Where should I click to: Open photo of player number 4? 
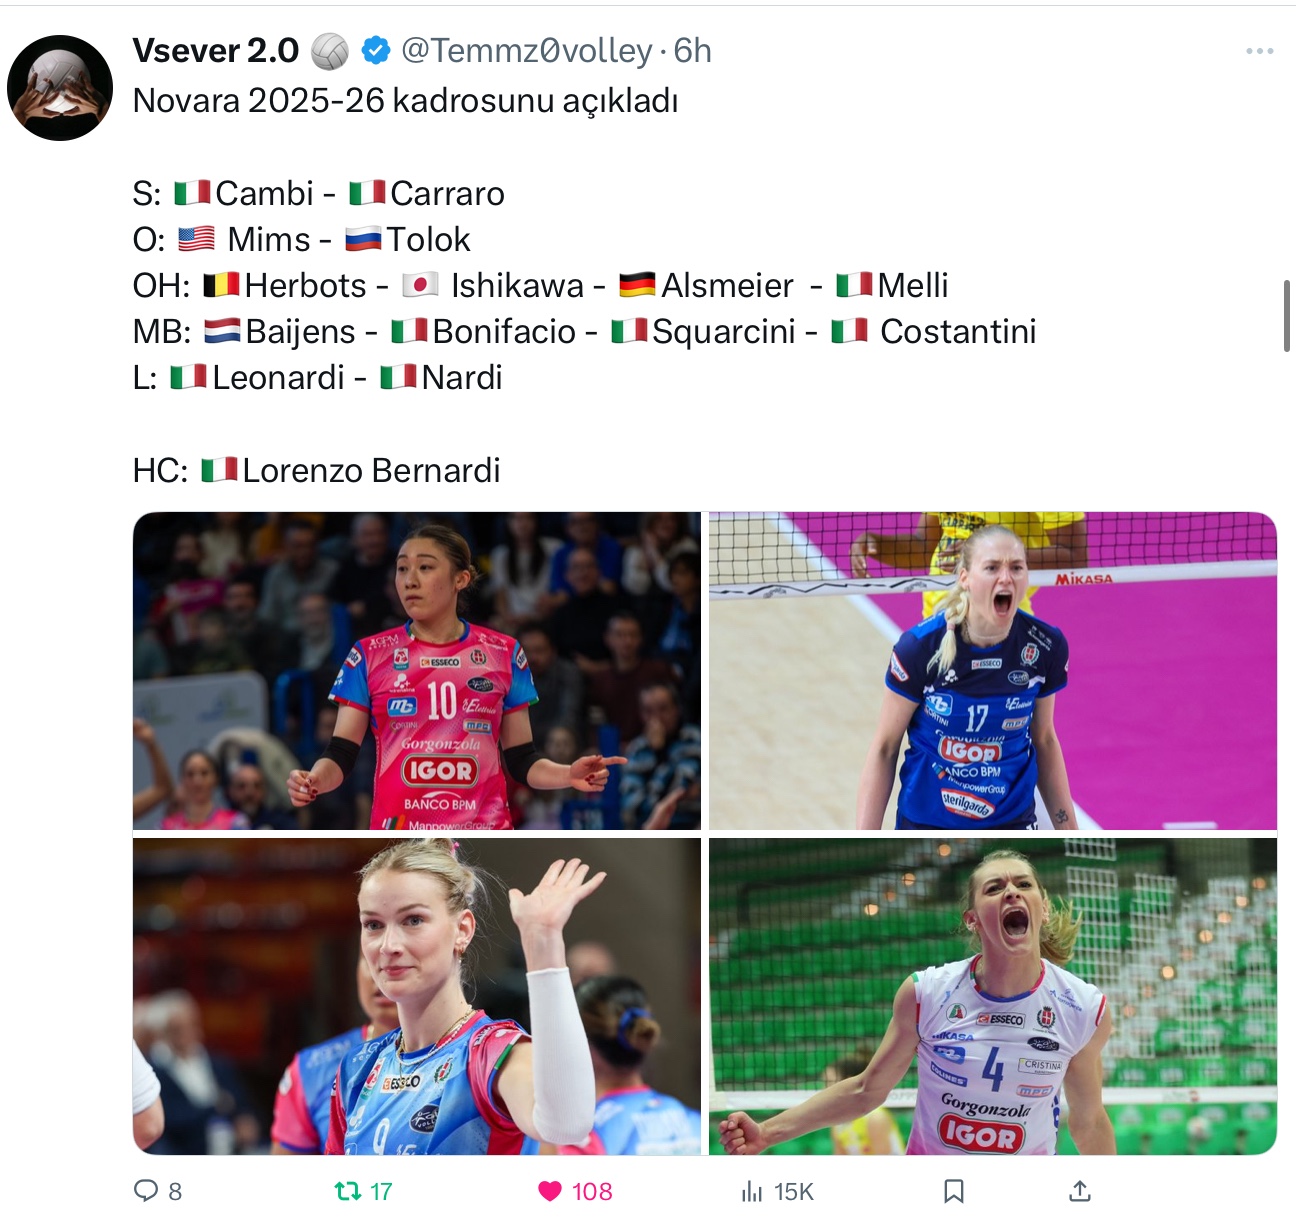[993, 997]
